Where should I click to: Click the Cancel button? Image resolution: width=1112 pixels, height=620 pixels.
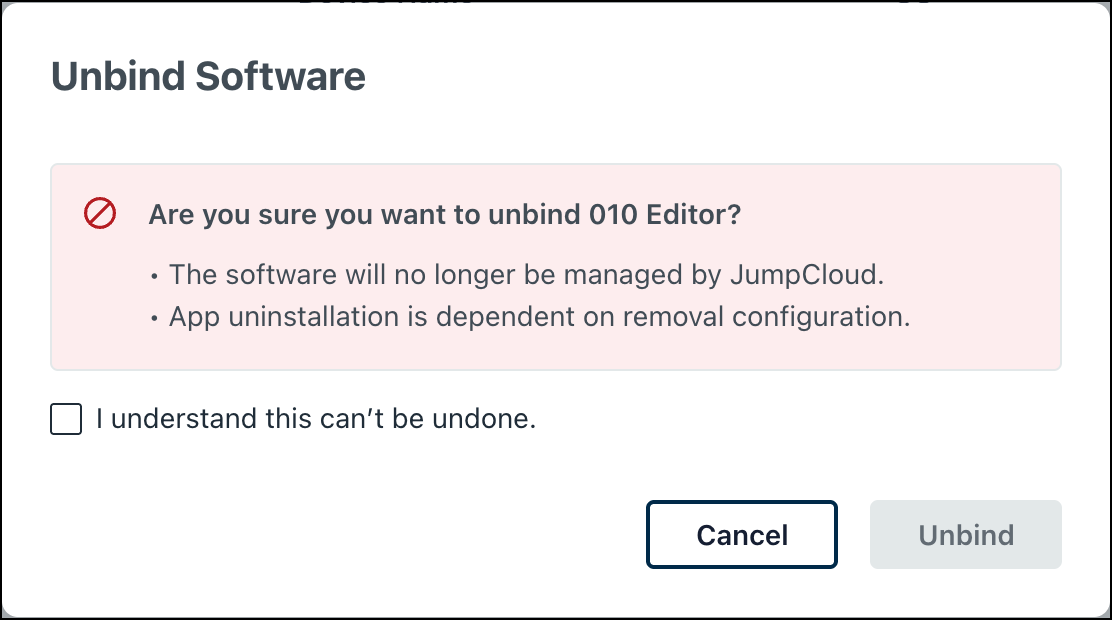tap(742, 534)
